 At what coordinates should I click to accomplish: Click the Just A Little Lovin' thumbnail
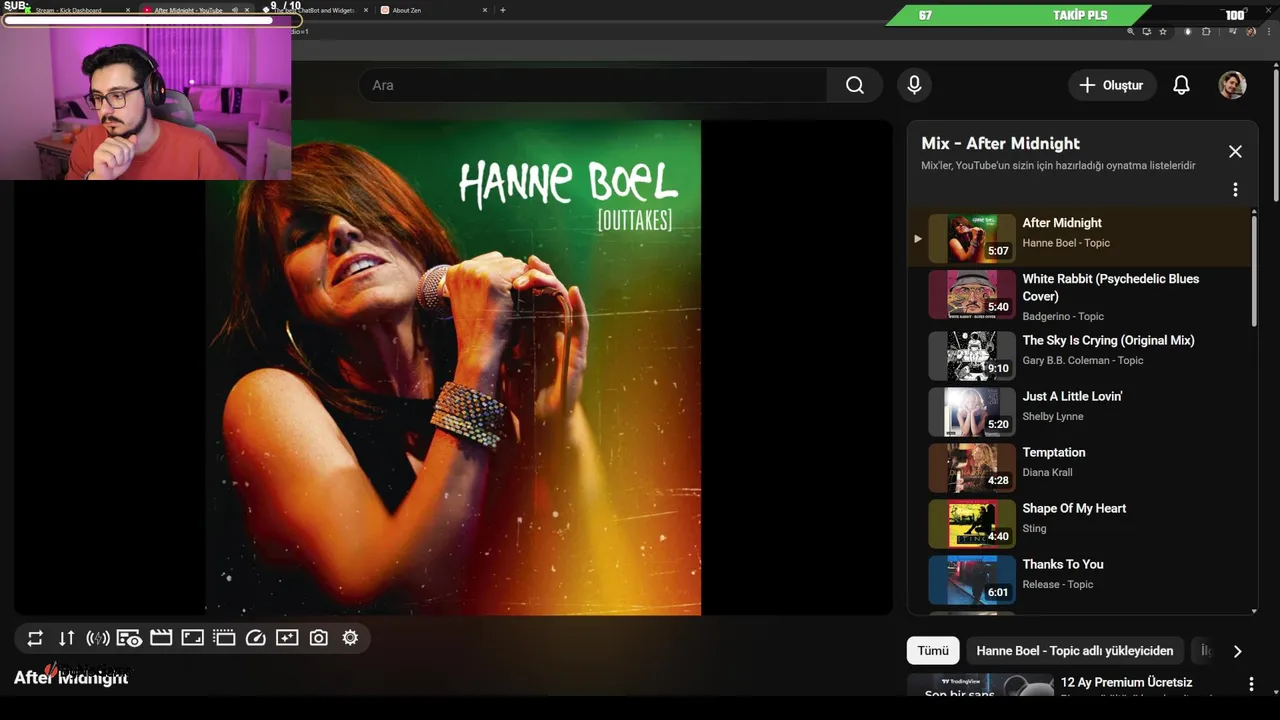[972, 411]
